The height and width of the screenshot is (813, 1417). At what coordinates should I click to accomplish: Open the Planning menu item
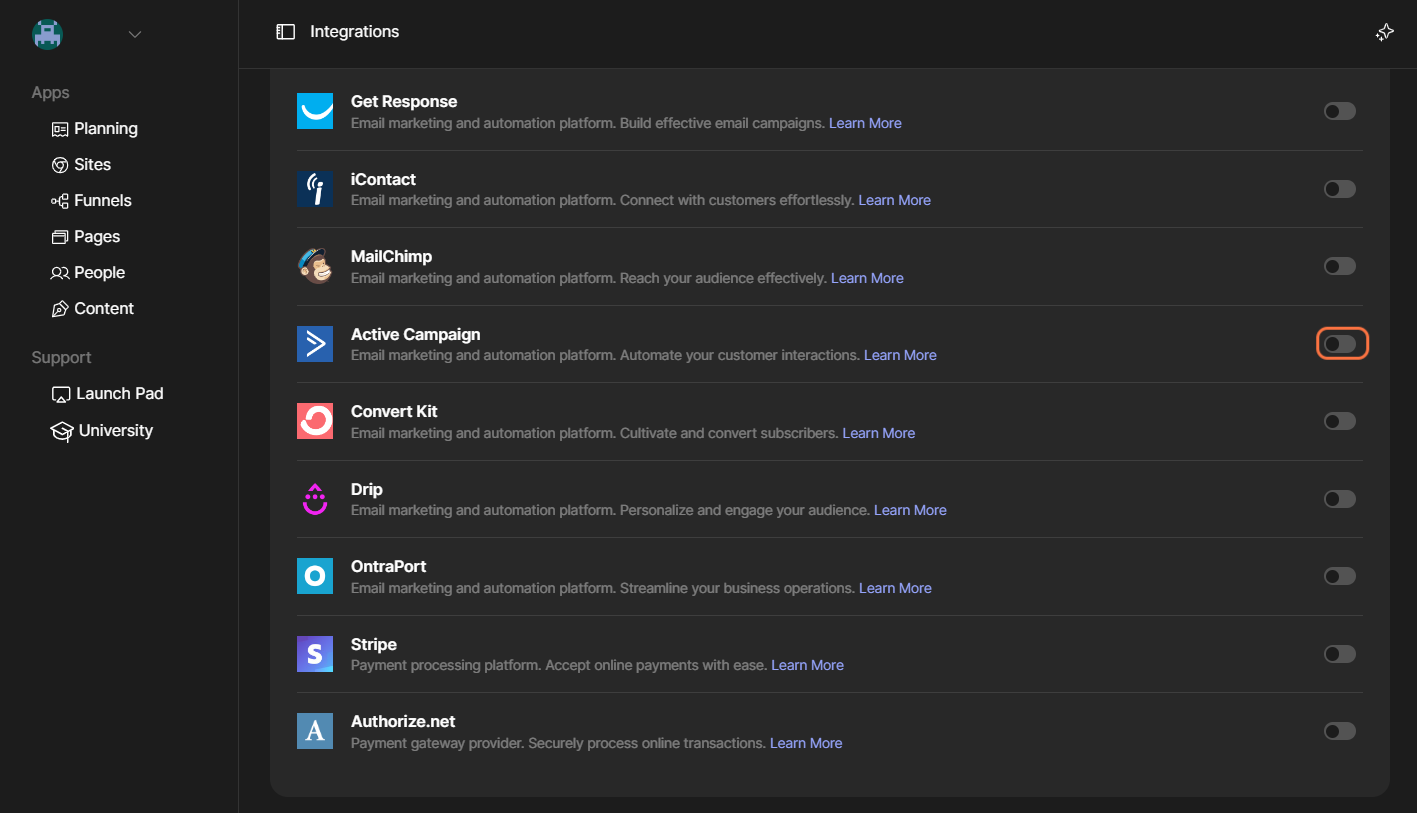pos(95,129)
